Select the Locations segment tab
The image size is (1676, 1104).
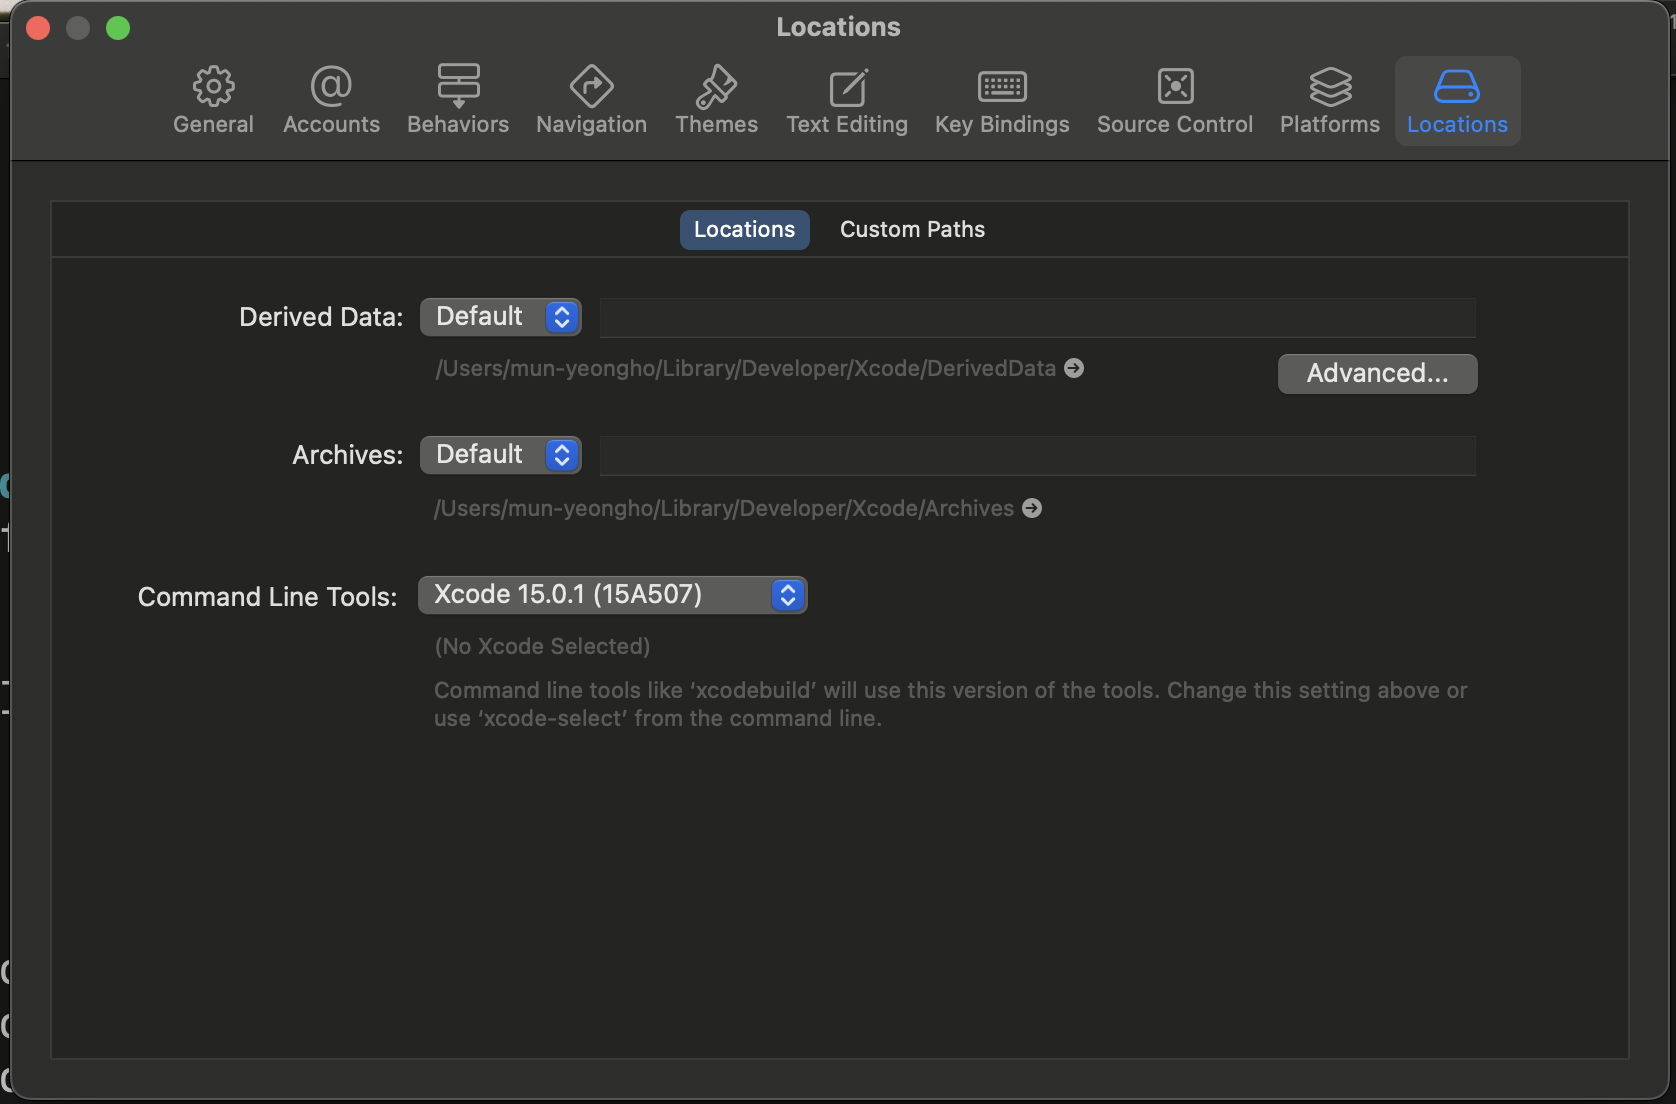pos(743,229)
